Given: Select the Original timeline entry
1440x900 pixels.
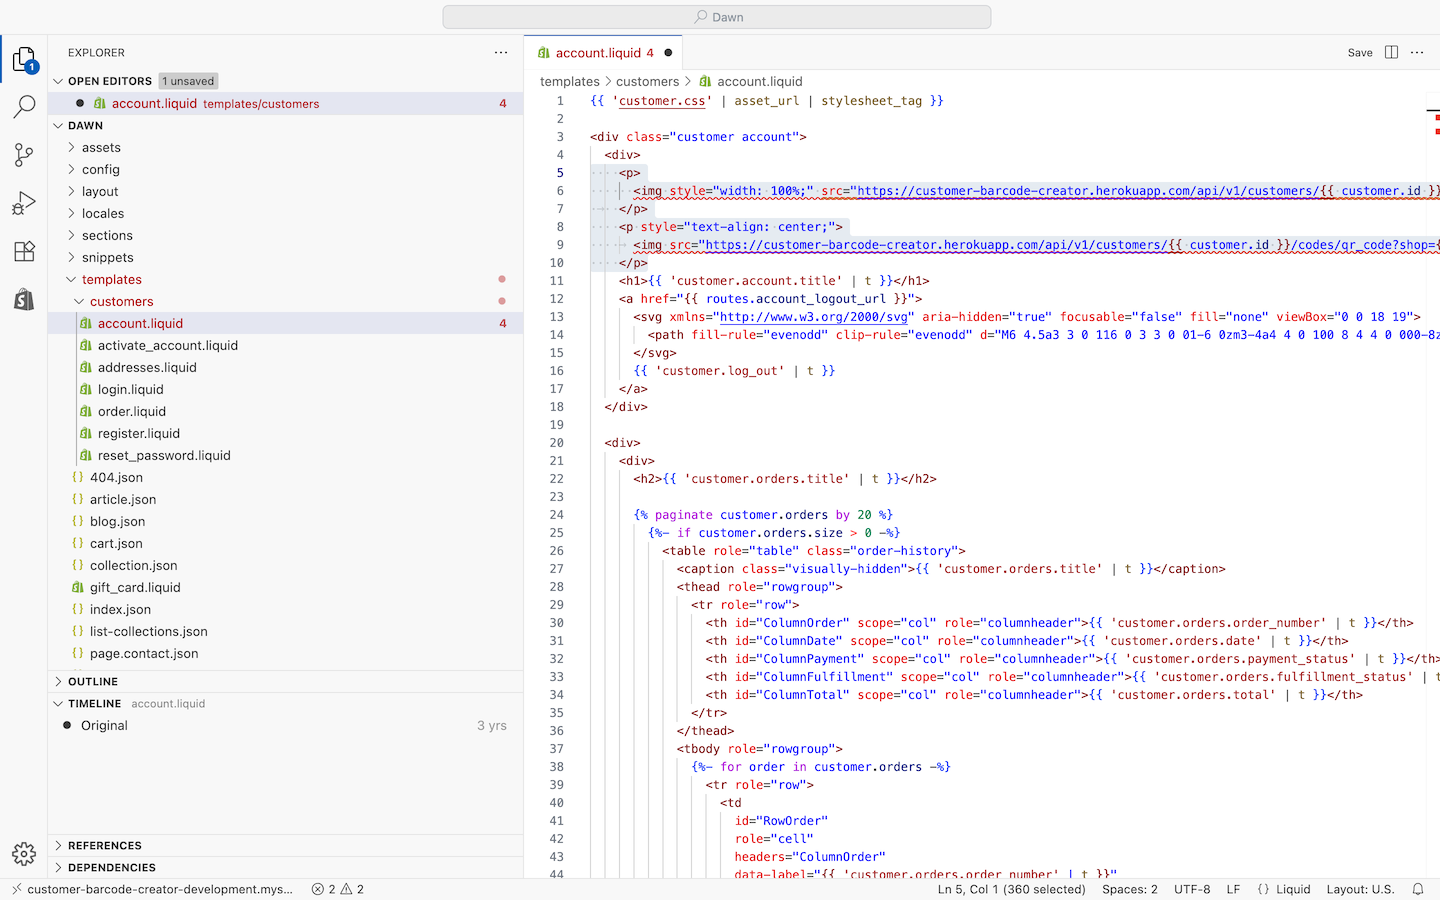Looking at the screenshot, I should click(104, 726).
